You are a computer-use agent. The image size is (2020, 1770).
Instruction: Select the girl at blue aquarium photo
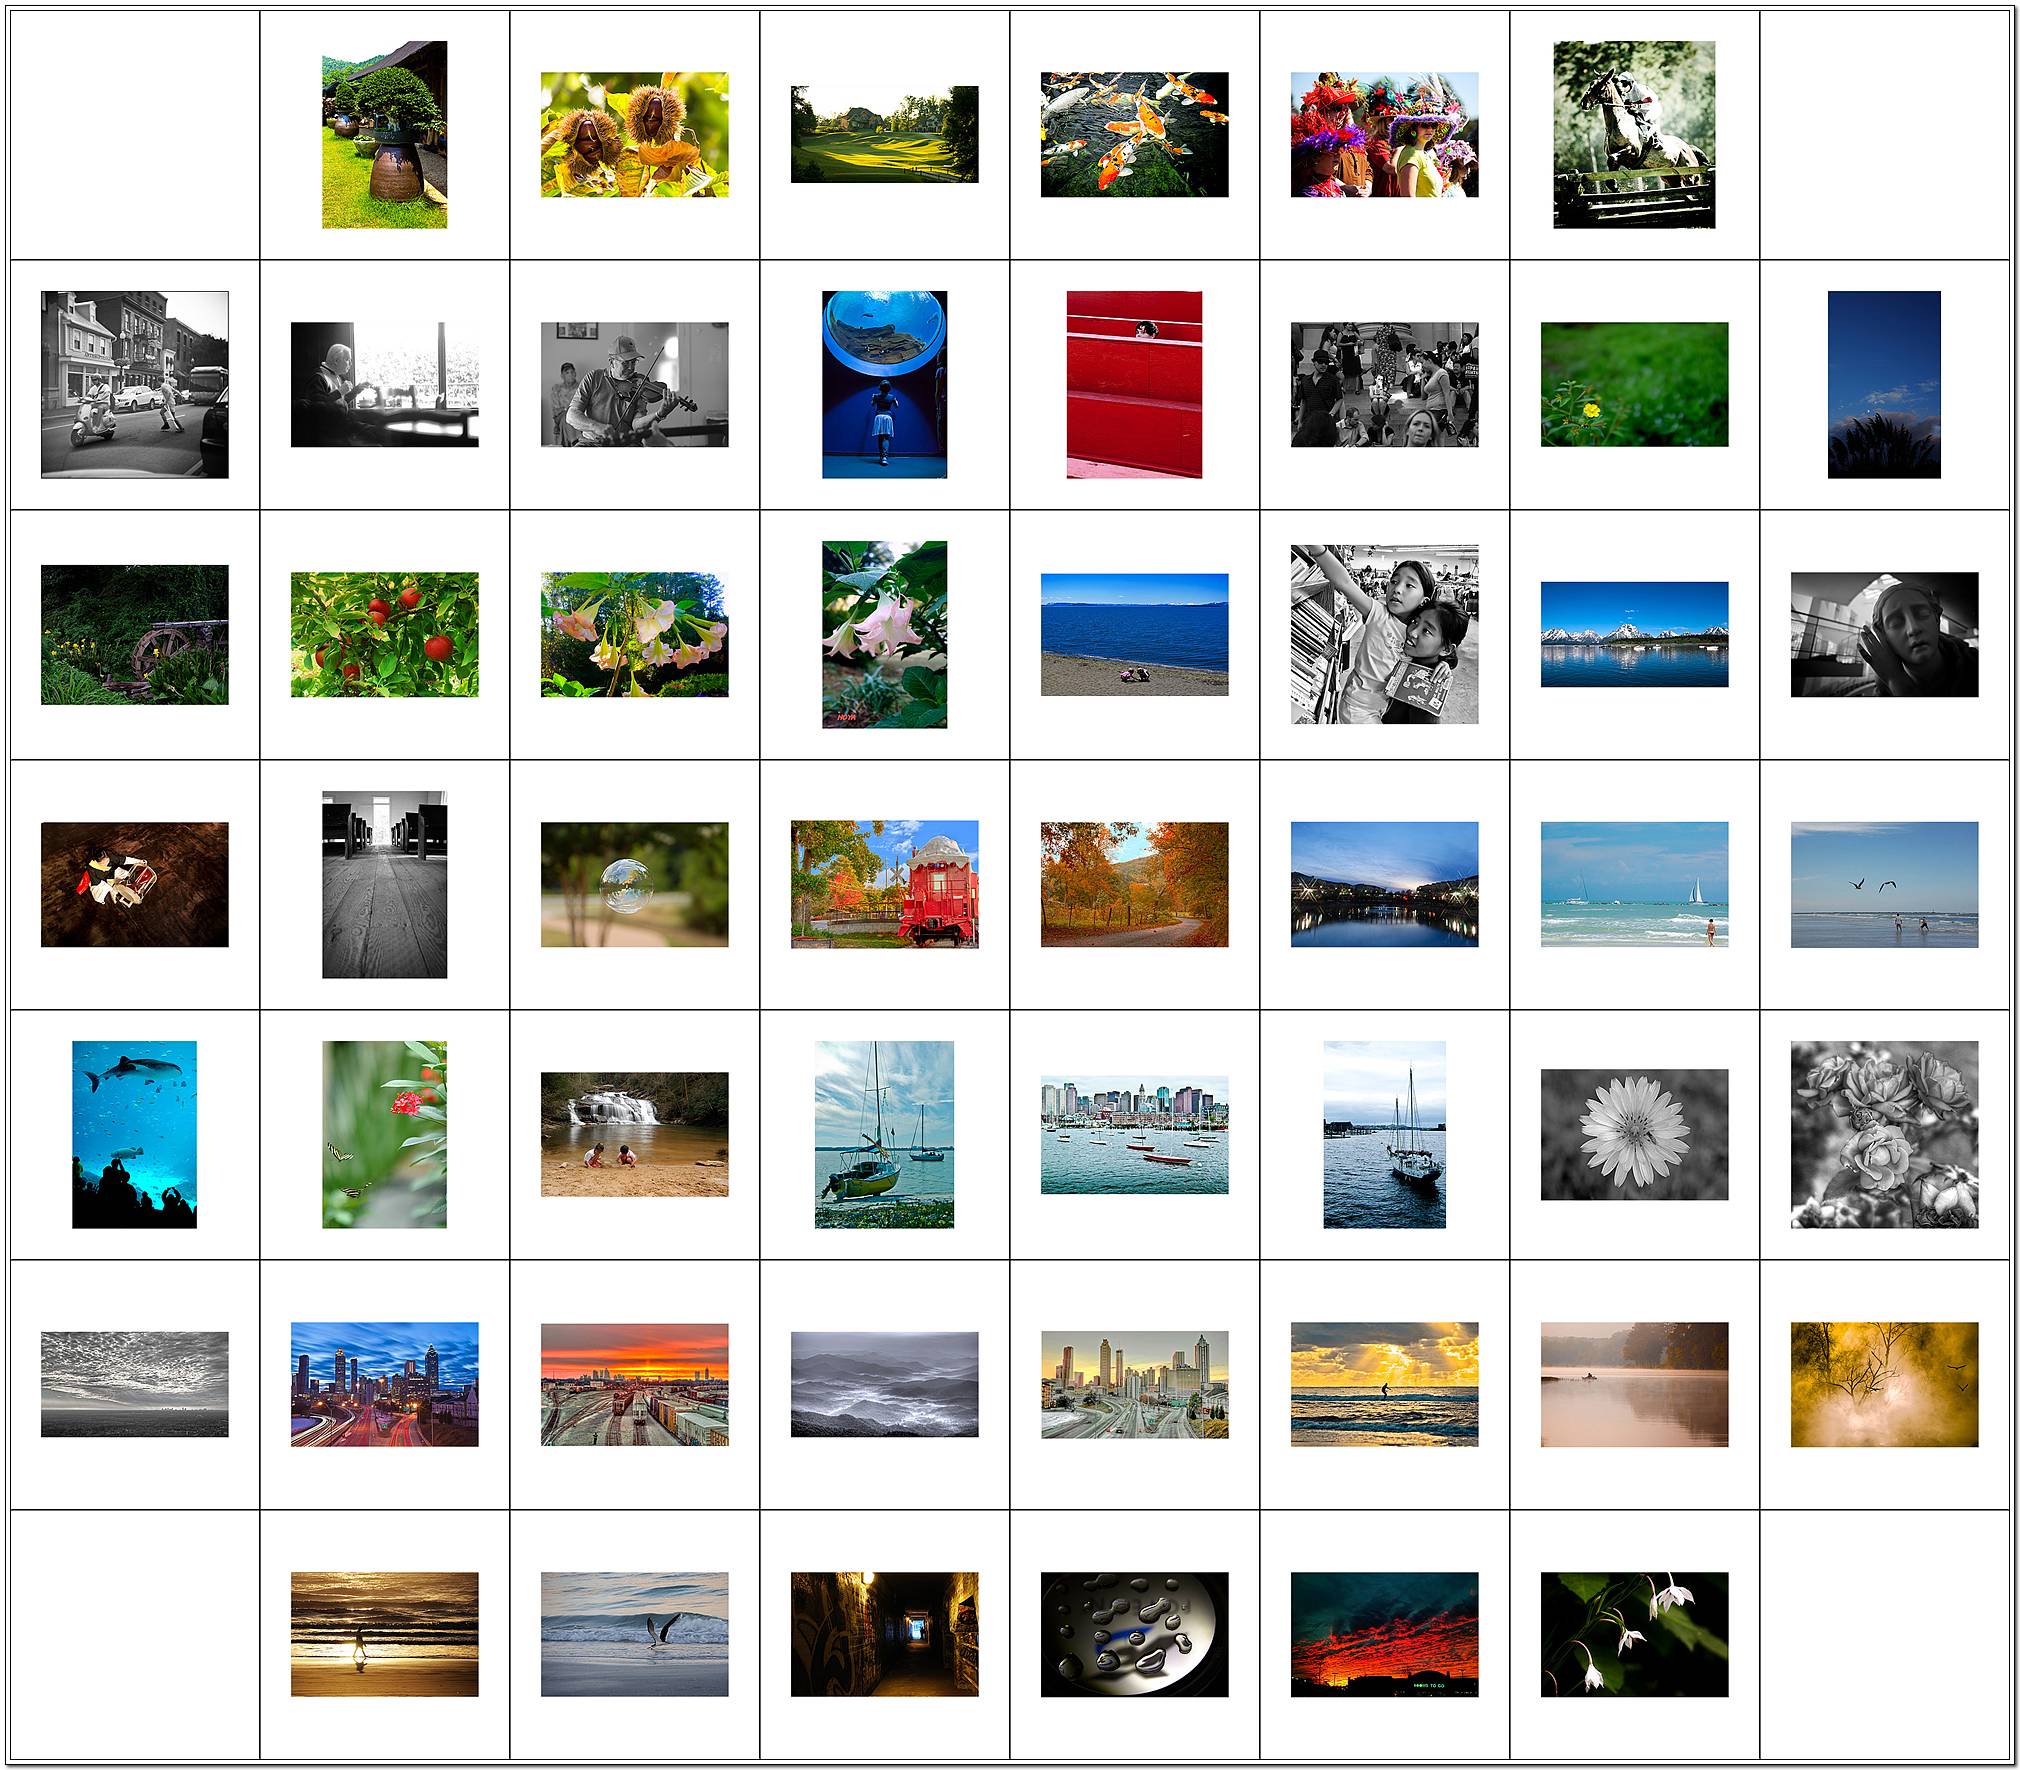point(884,384)
